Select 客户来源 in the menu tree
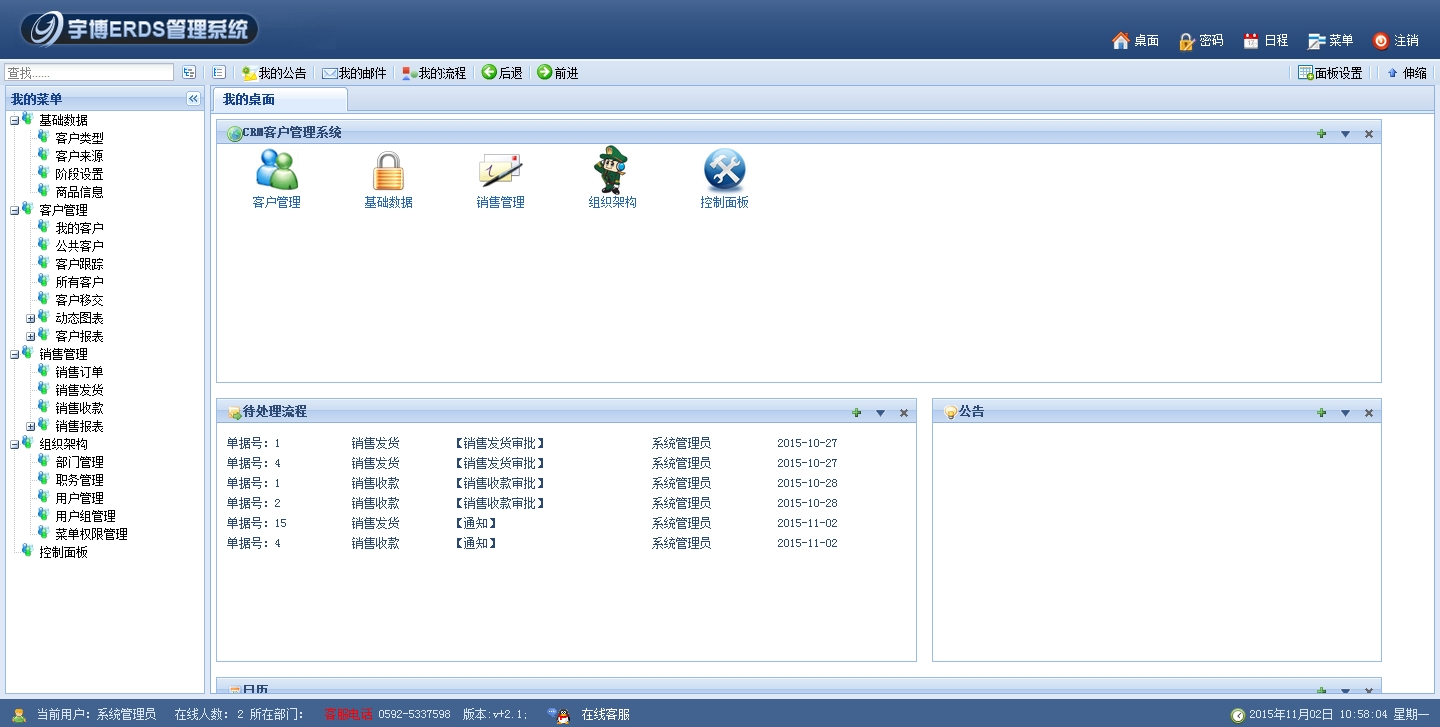This screenshot has height=727, width=1440. point(79,157)
